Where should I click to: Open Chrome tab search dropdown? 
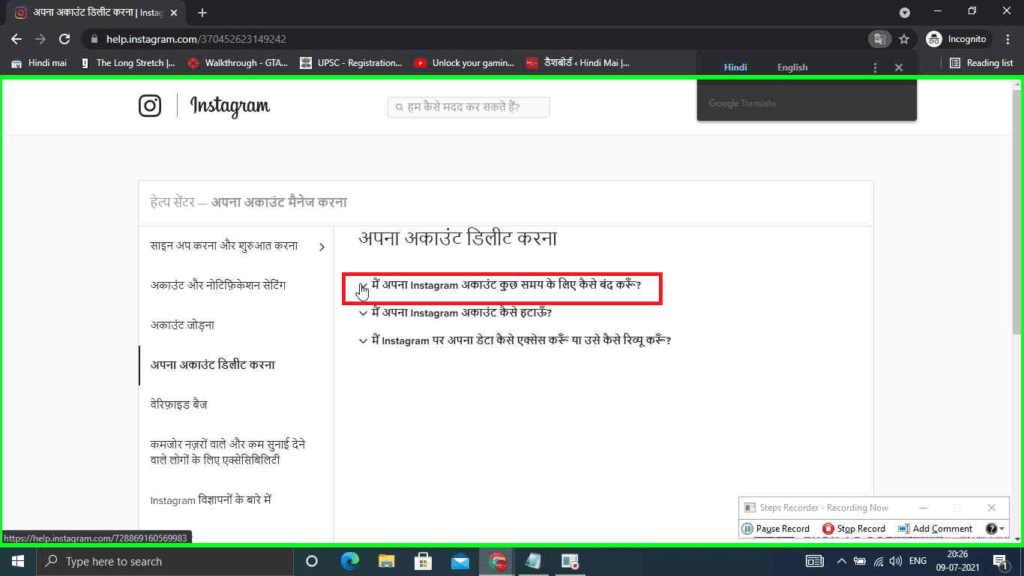coord(904,12)
